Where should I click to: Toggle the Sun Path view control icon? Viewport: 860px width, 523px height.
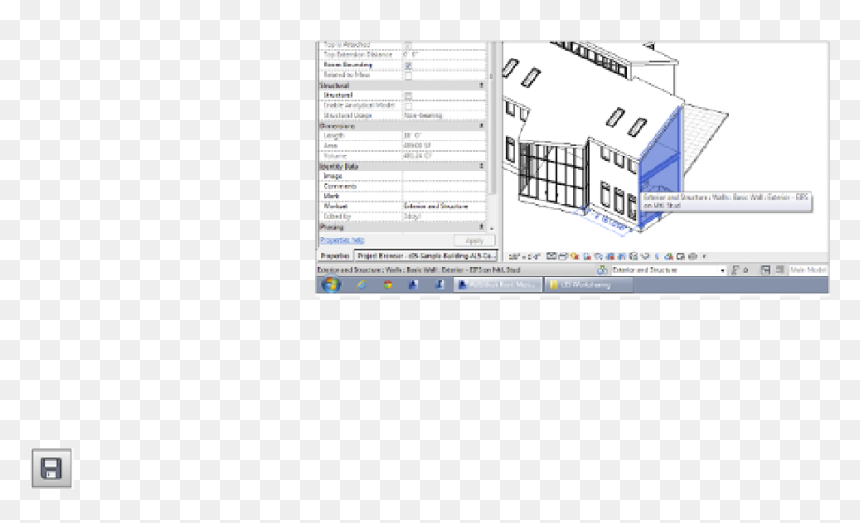[575, 257]
